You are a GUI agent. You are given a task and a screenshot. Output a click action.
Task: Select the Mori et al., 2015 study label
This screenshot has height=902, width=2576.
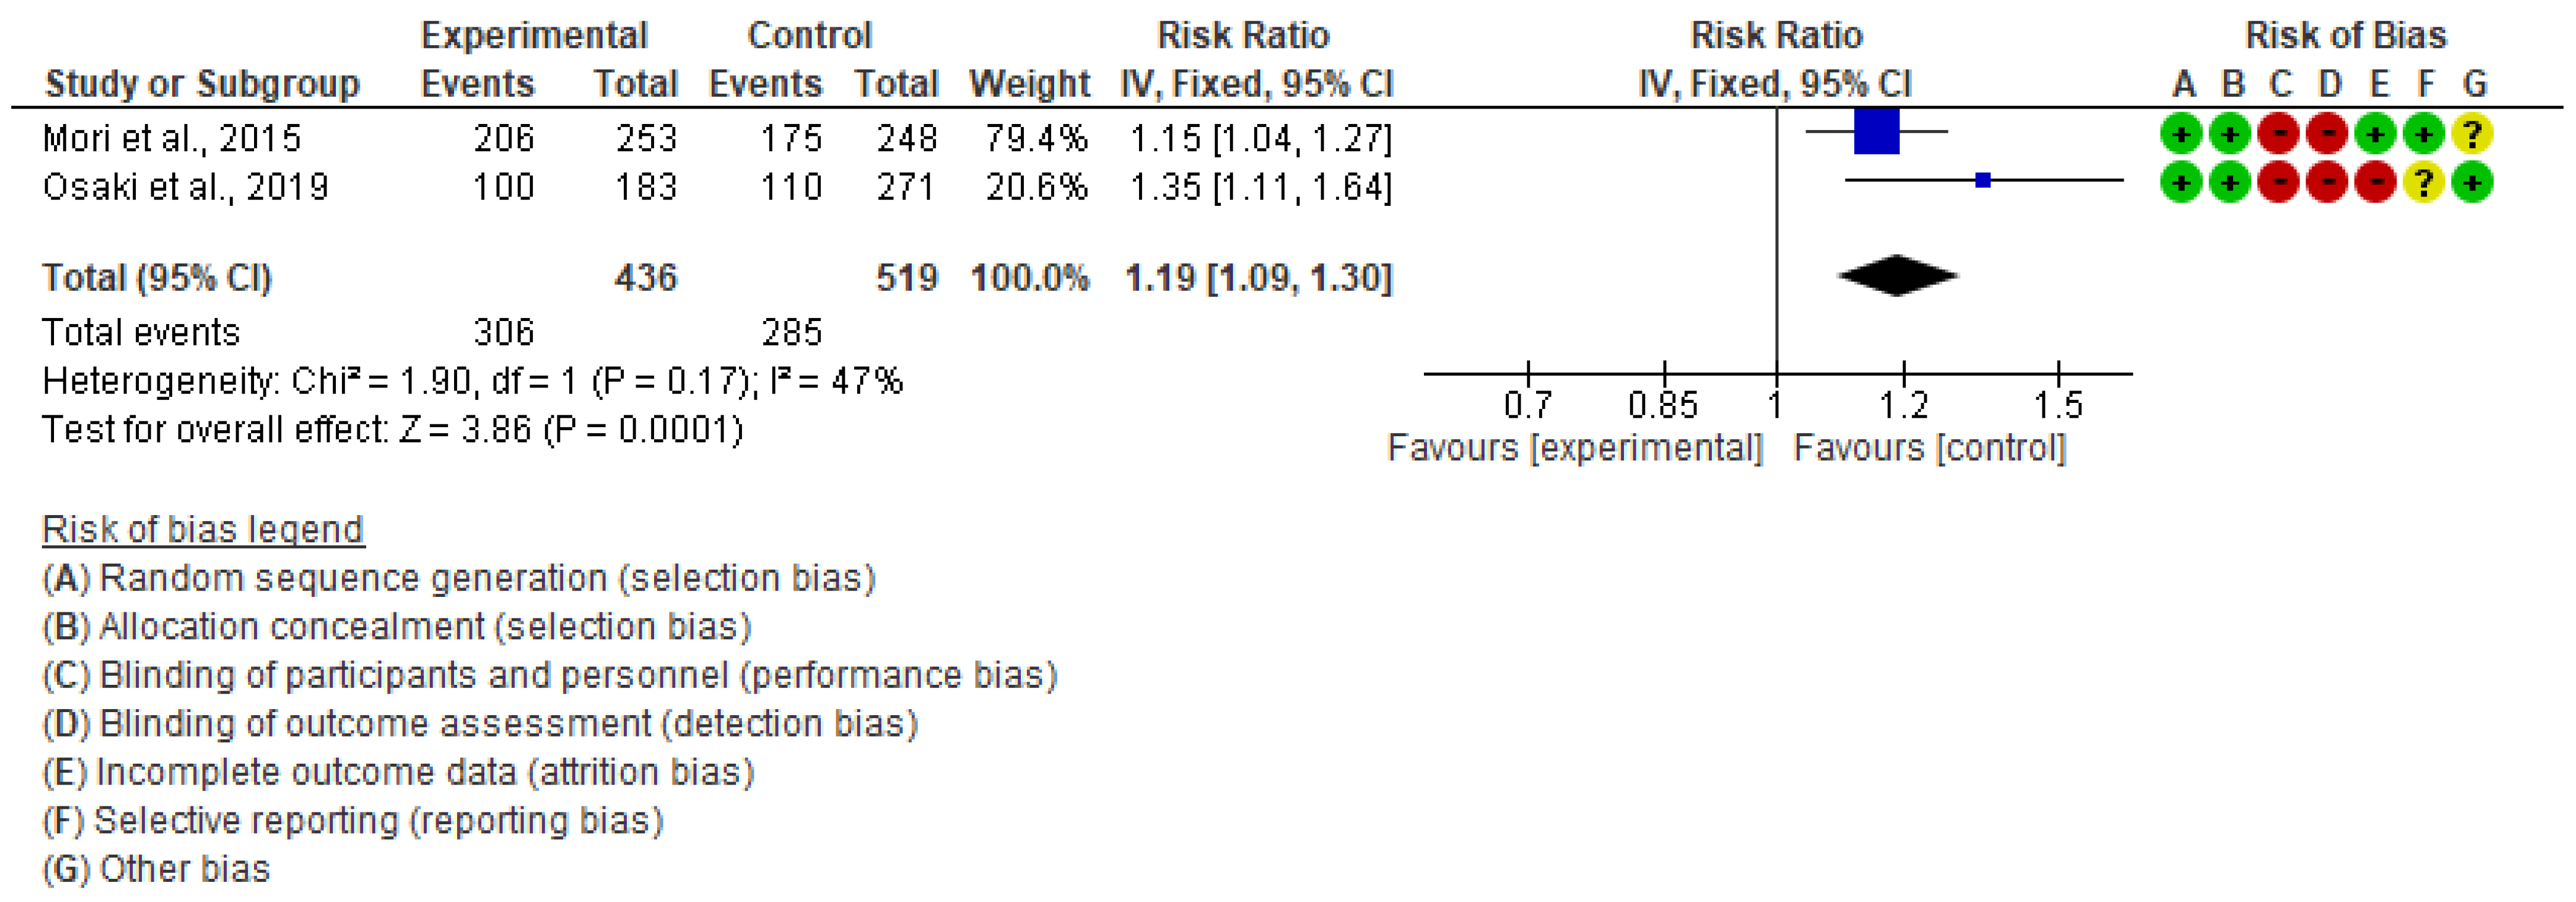tap(171, 138)
